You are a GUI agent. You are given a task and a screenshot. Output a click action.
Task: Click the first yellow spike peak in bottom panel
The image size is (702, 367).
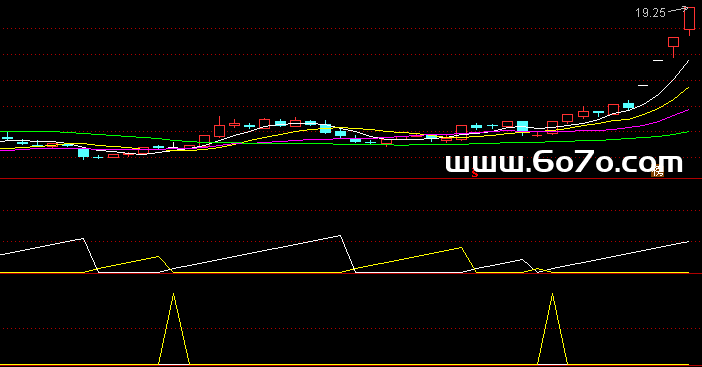[174, 294]
